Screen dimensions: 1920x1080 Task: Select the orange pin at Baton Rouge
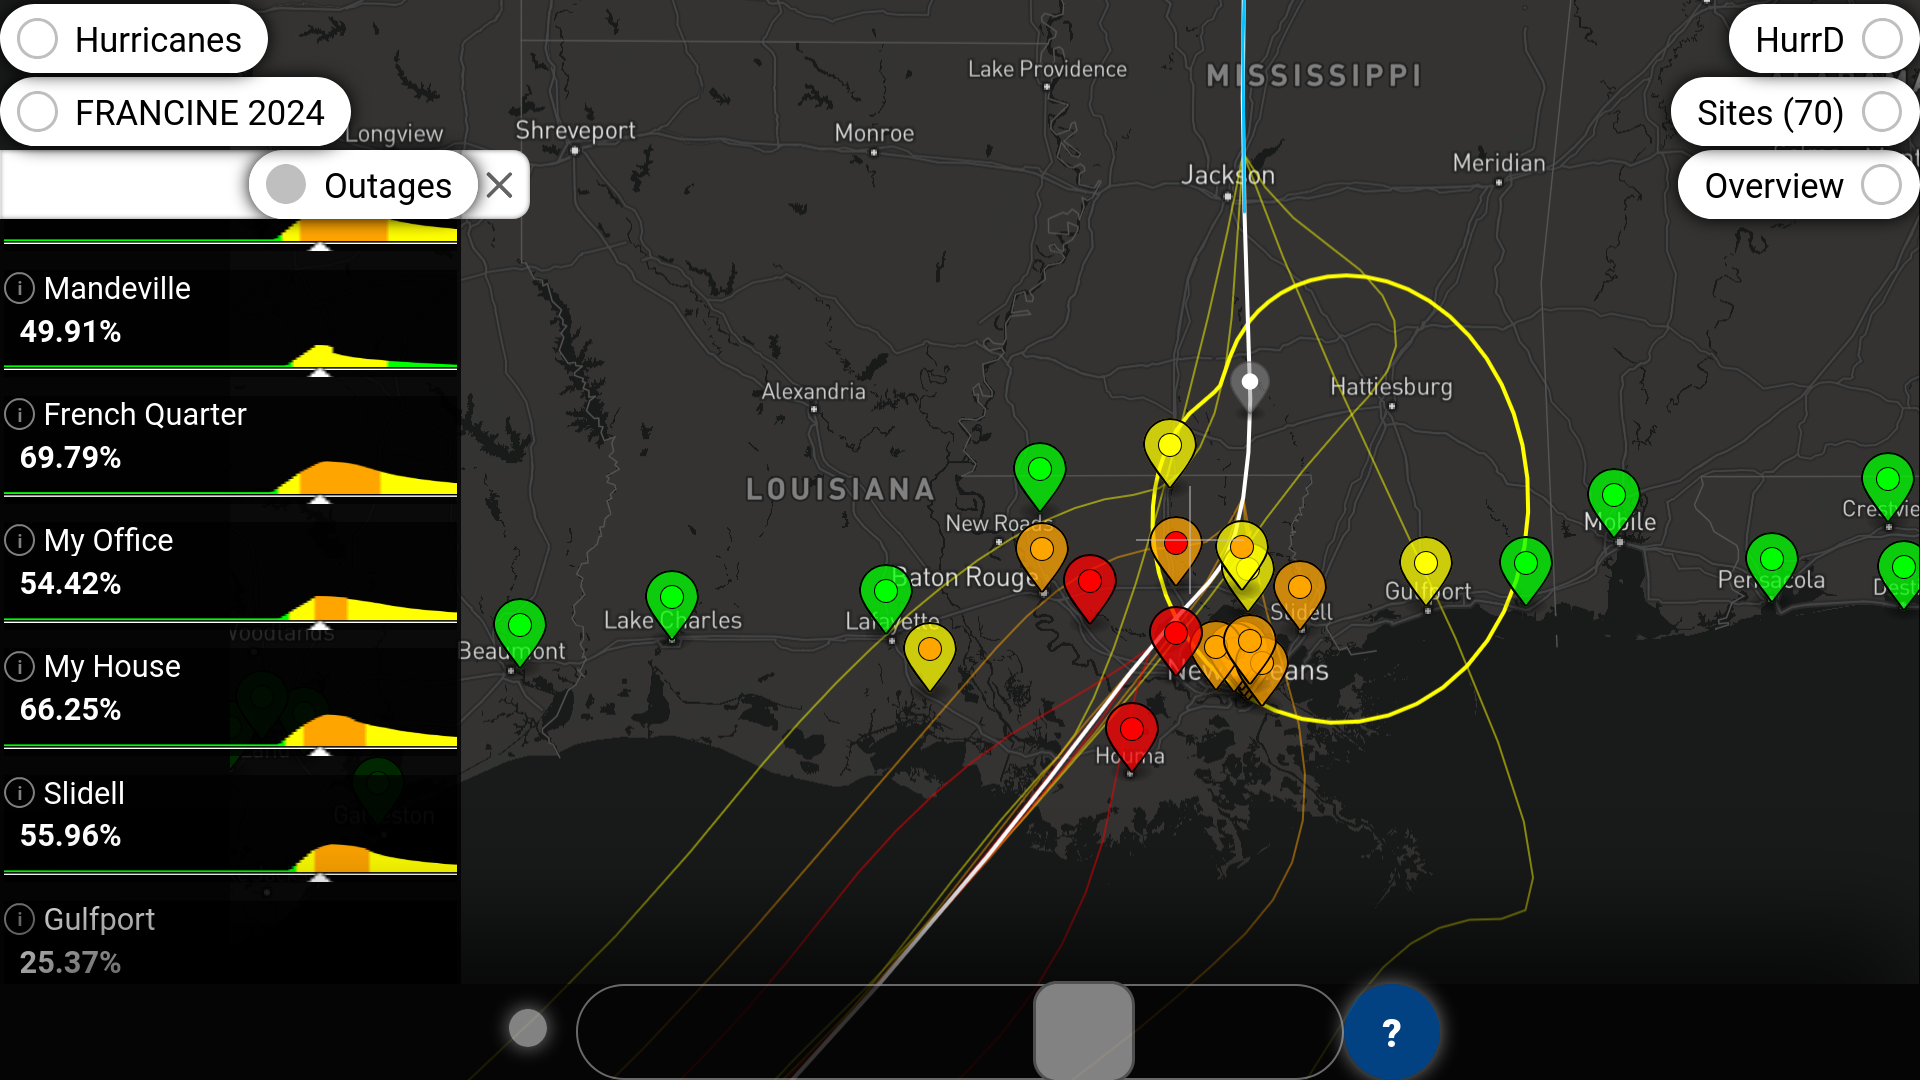1042,556
